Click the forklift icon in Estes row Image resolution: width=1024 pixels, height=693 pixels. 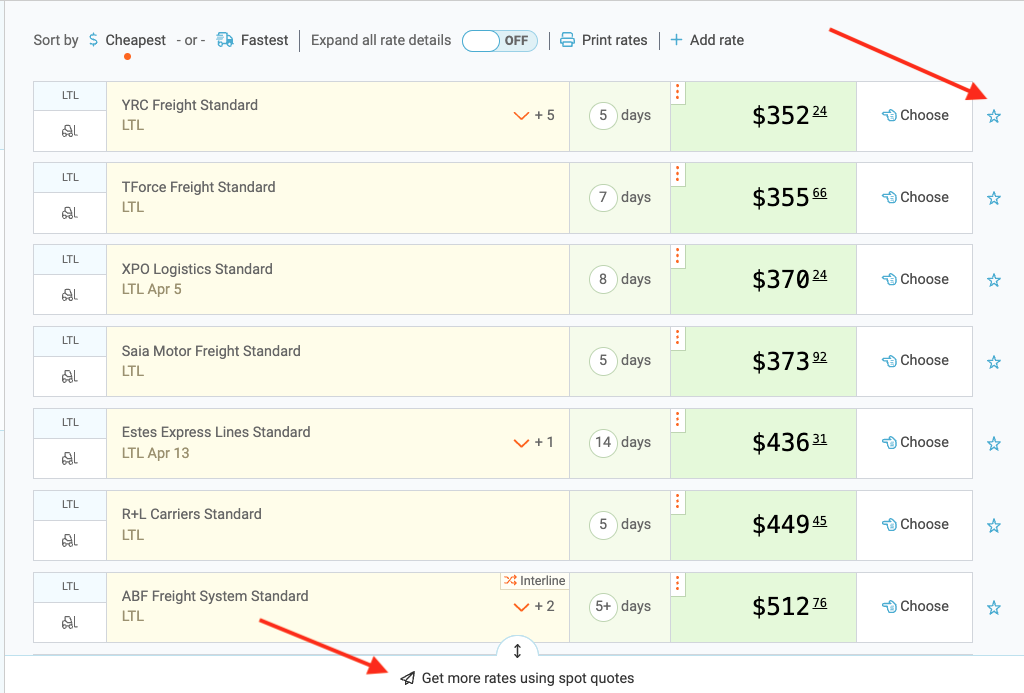click(x=70, y=459)
